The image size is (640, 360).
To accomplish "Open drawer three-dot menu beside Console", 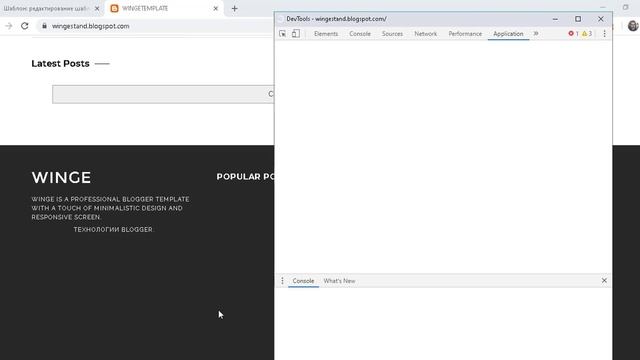I will pos(282,281).
